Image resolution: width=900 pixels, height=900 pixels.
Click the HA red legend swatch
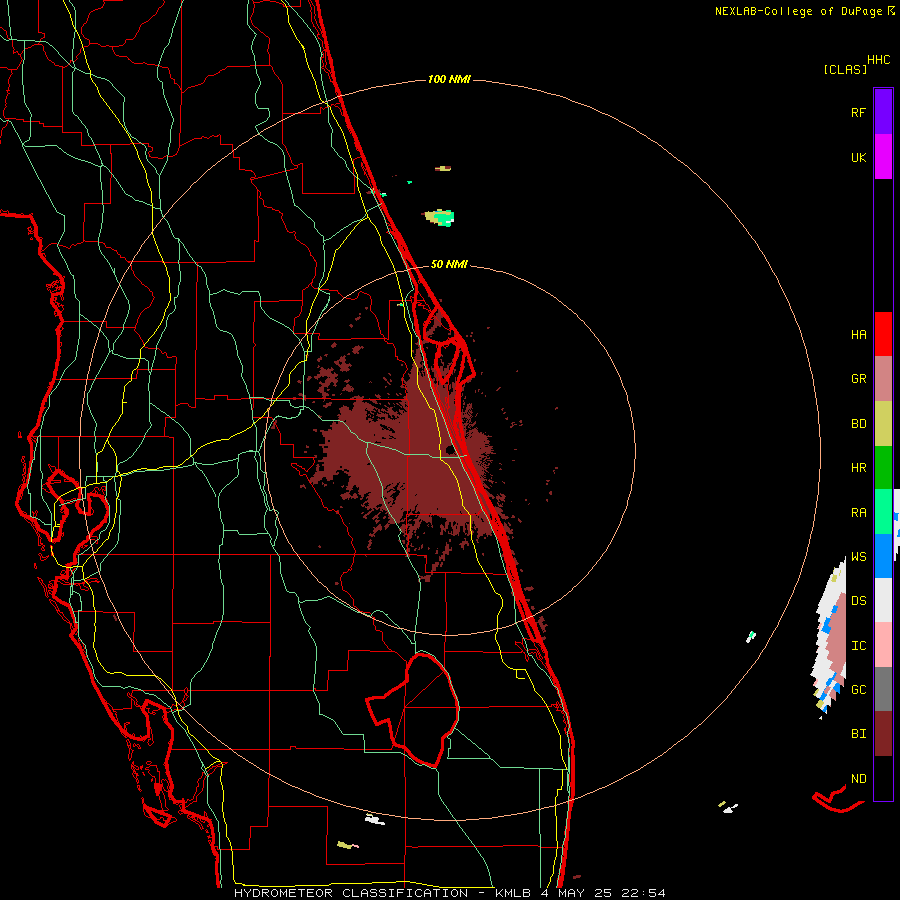883,334
